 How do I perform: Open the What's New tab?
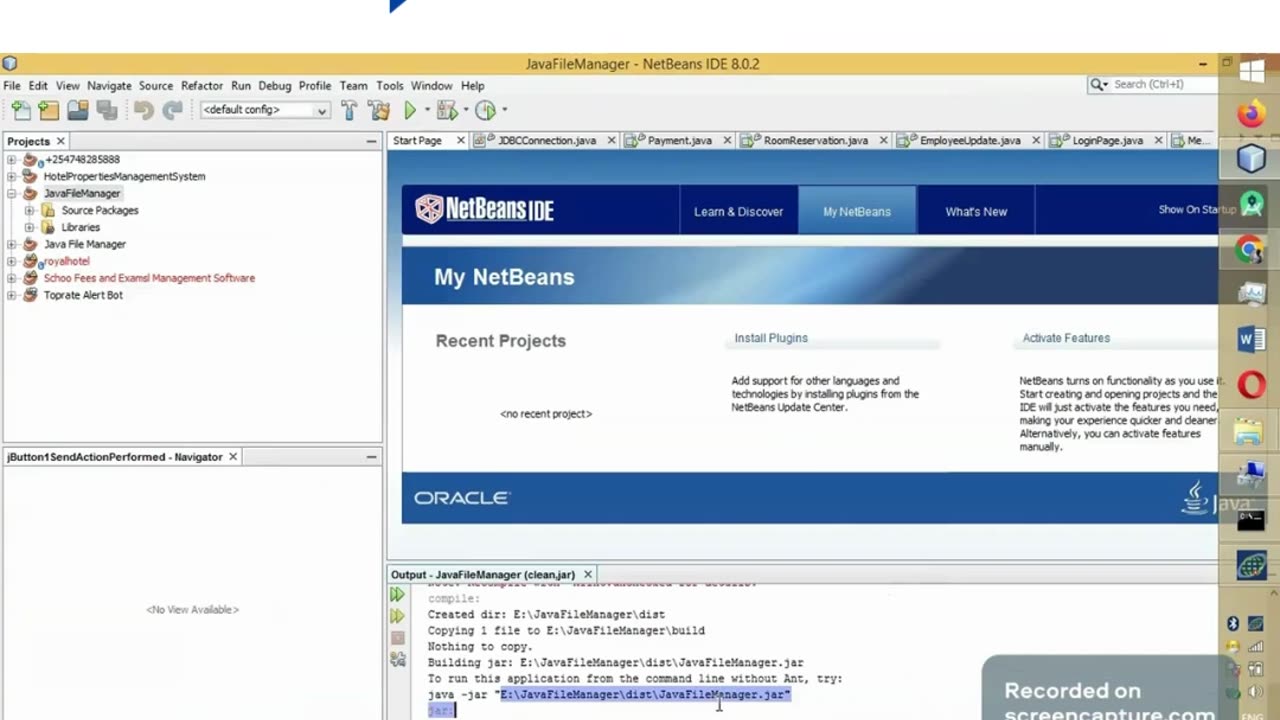(x=976, y=212)
